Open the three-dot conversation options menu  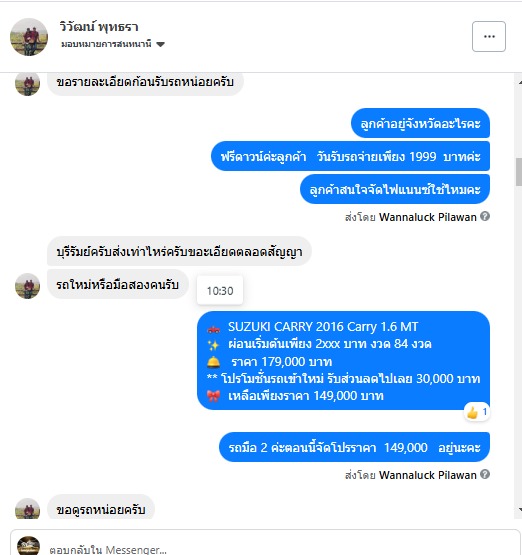(x=489, y=36)
